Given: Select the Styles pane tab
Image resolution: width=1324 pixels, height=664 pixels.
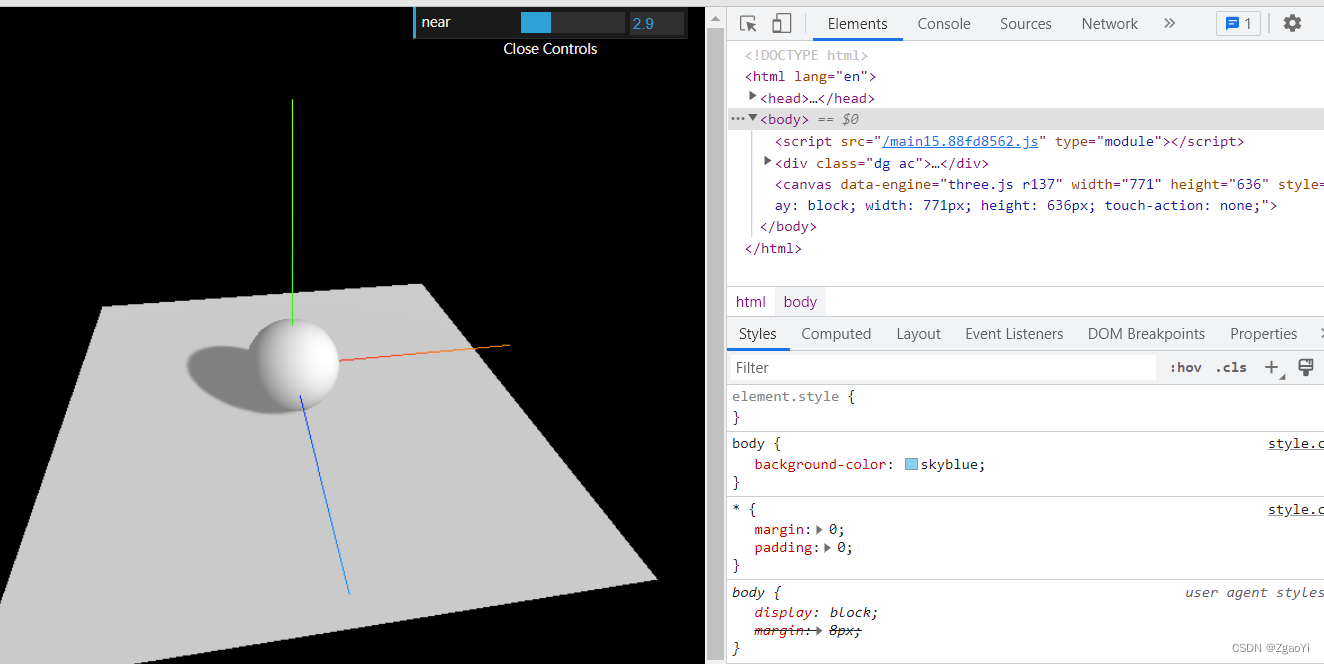Looking at the screenshot, I should (757, 334).
